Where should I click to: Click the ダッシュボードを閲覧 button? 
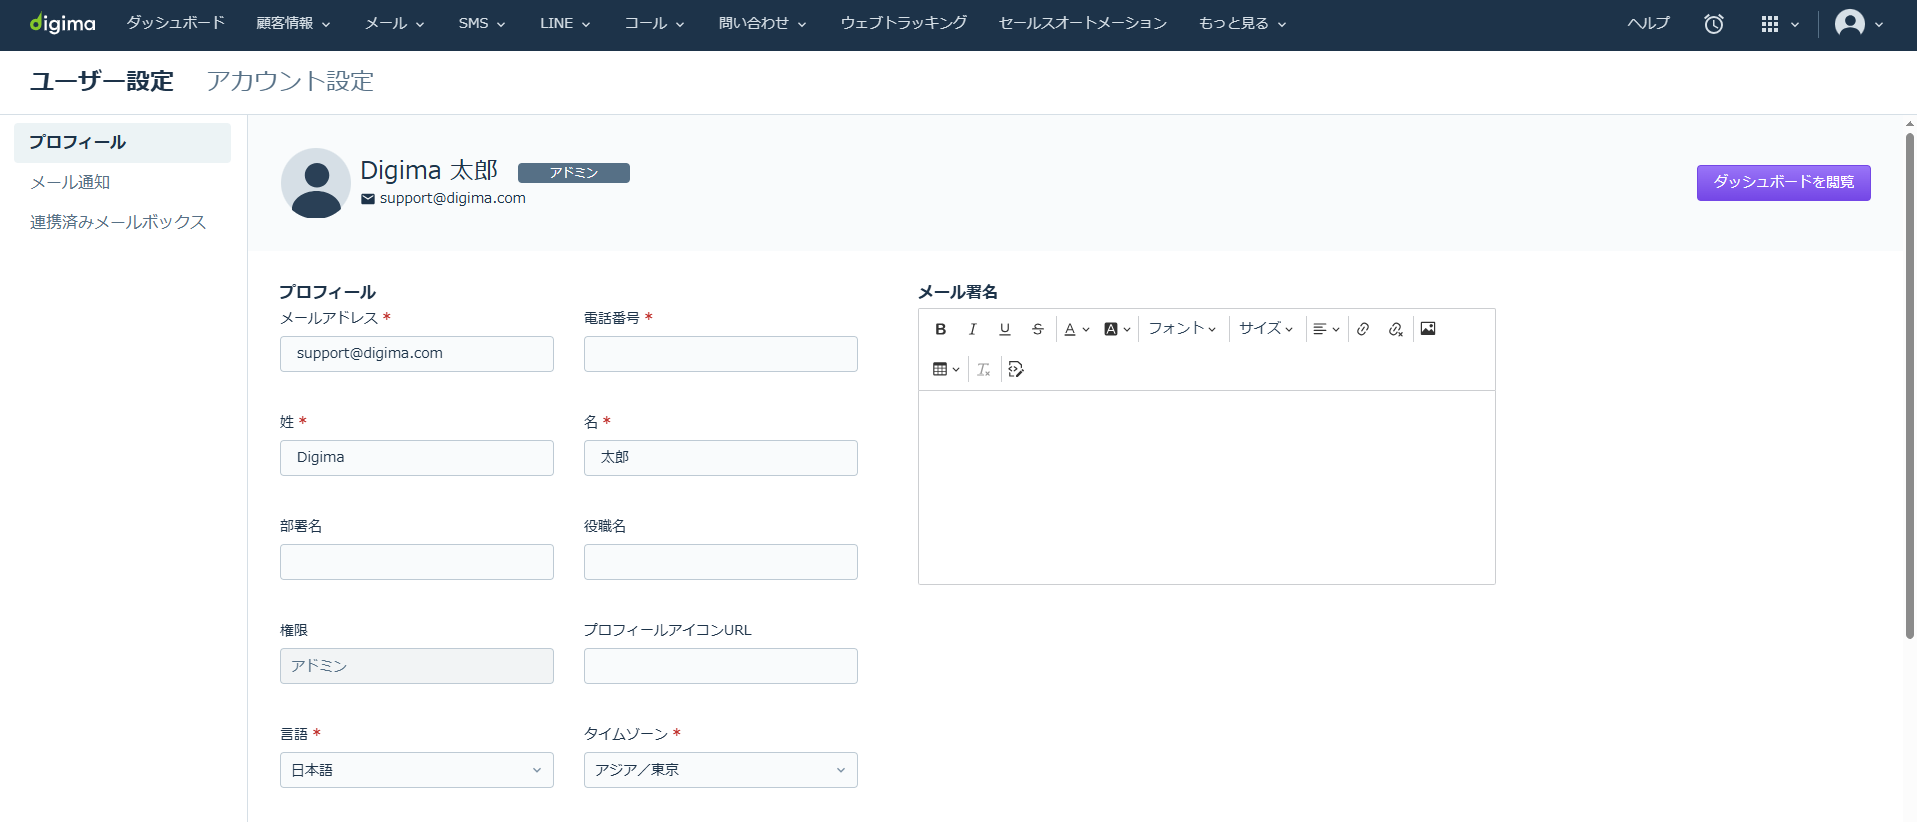pos(1783,183)
